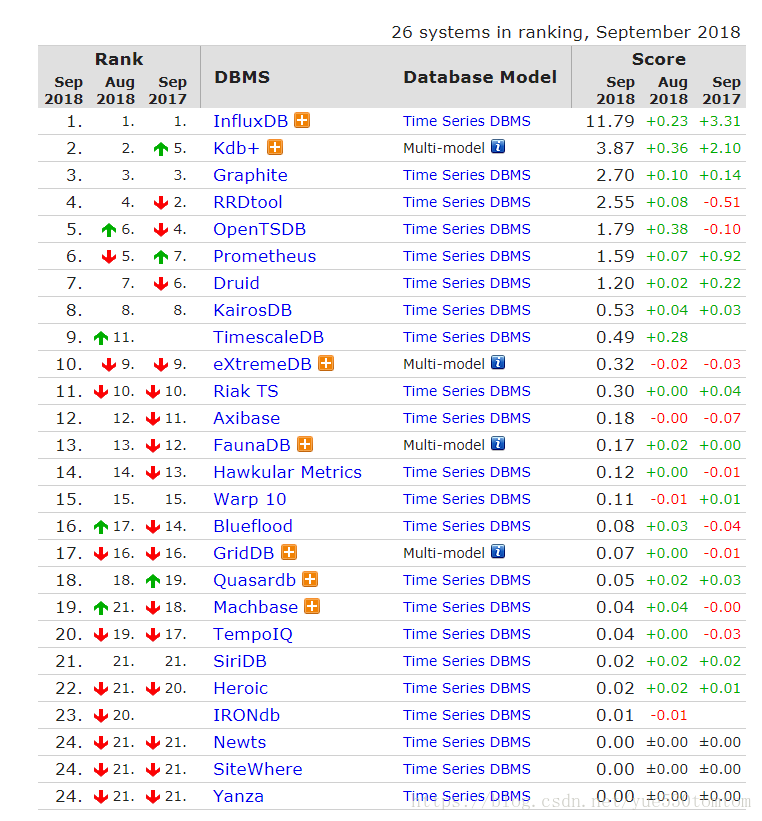This screenshot has height=821, width=762.
Task: Click the info icon in the Kdb+ row
Action: 498,147
